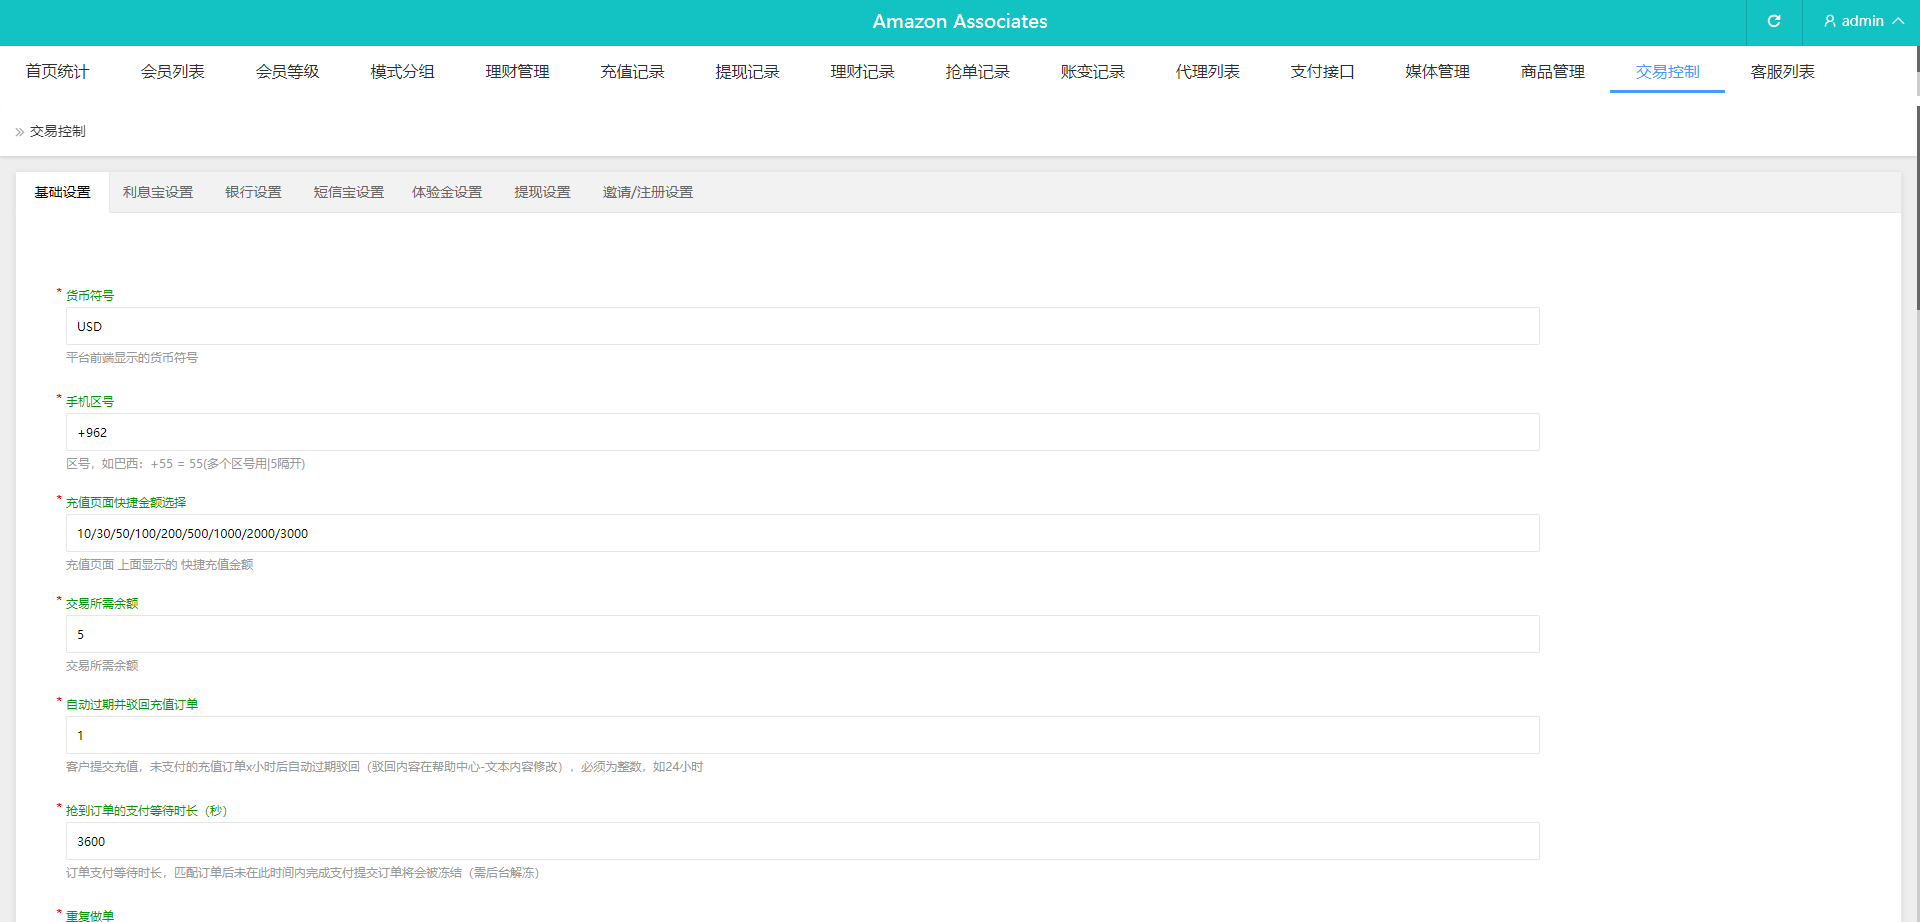Go to 会员列表 menu item
This screenshot has height=922, width=1920.
click(172, 72)
